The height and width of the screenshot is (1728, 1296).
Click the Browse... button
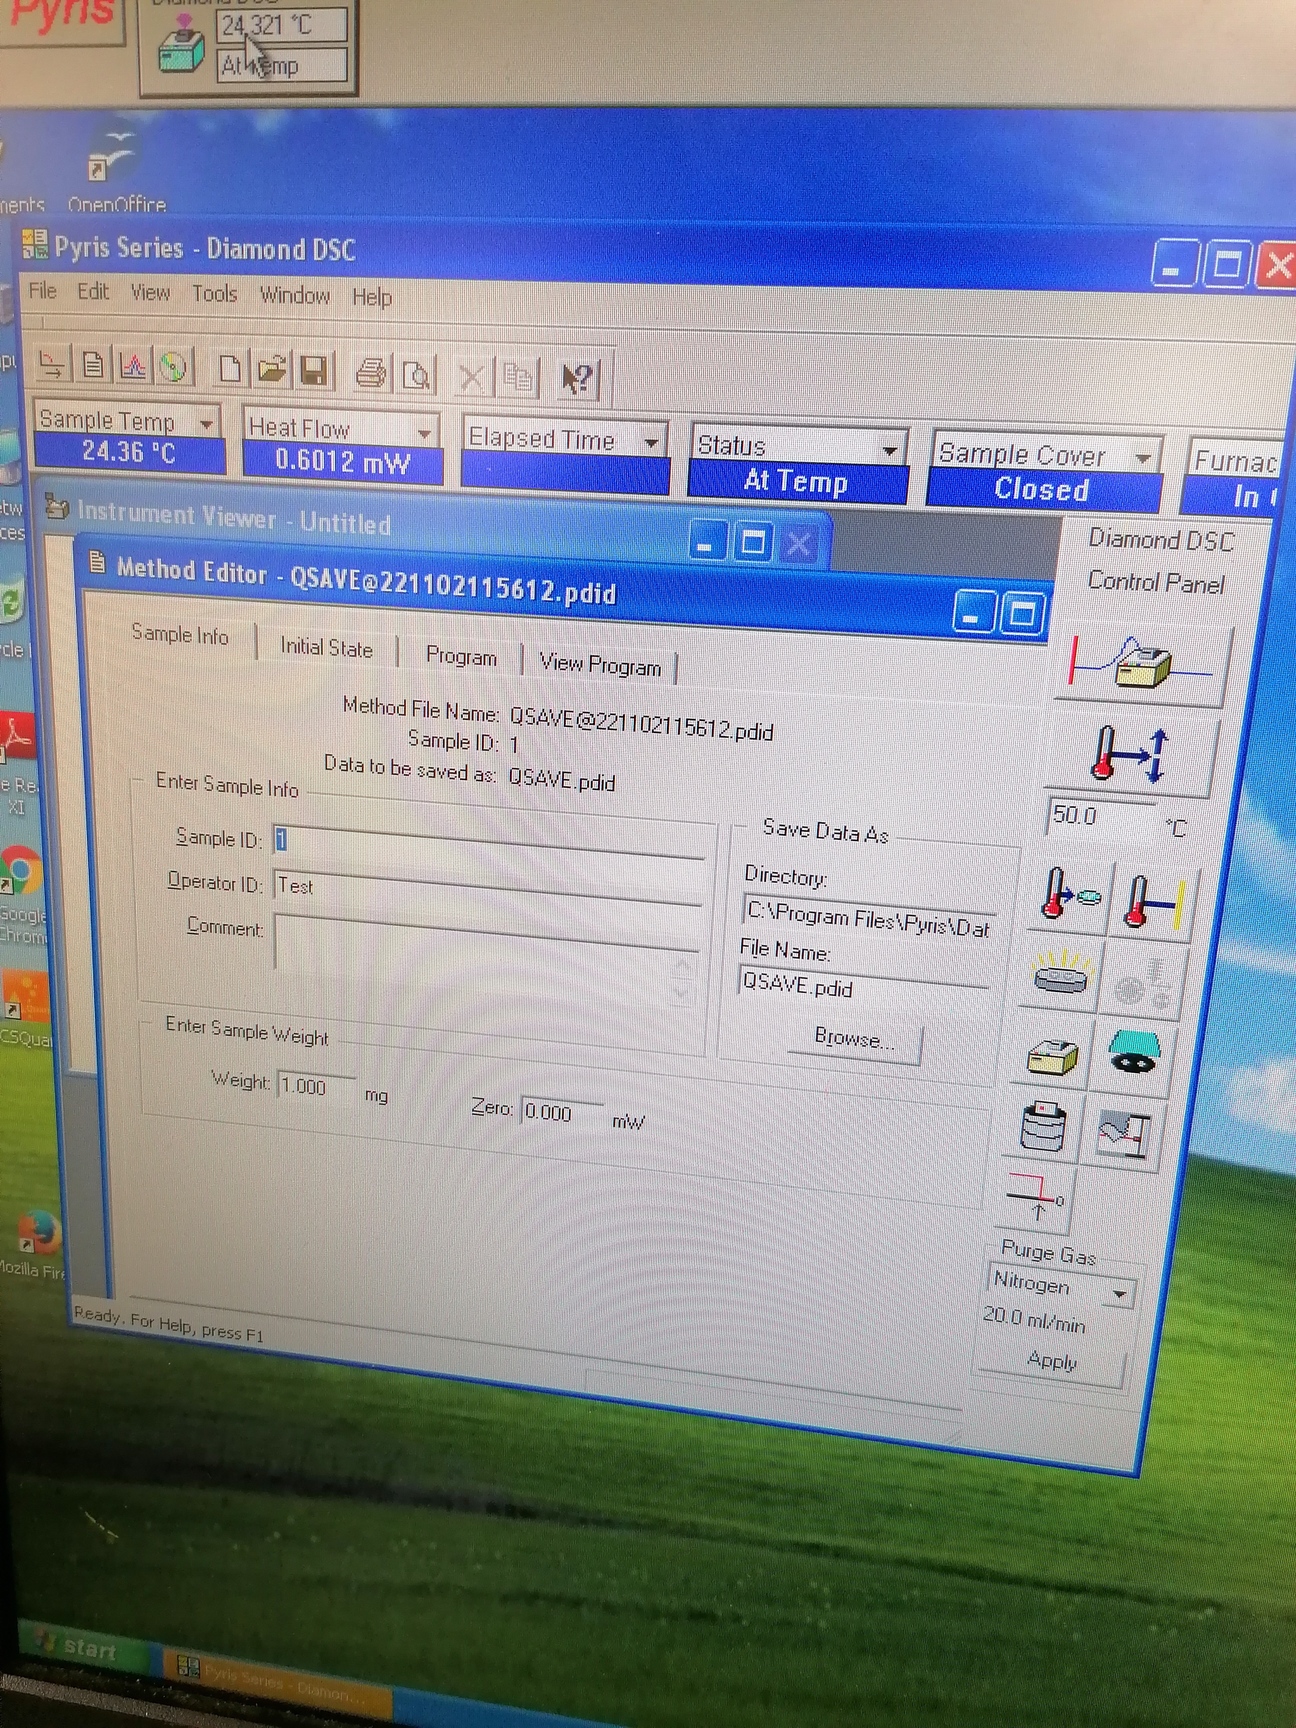click(x=854, y=1039)
